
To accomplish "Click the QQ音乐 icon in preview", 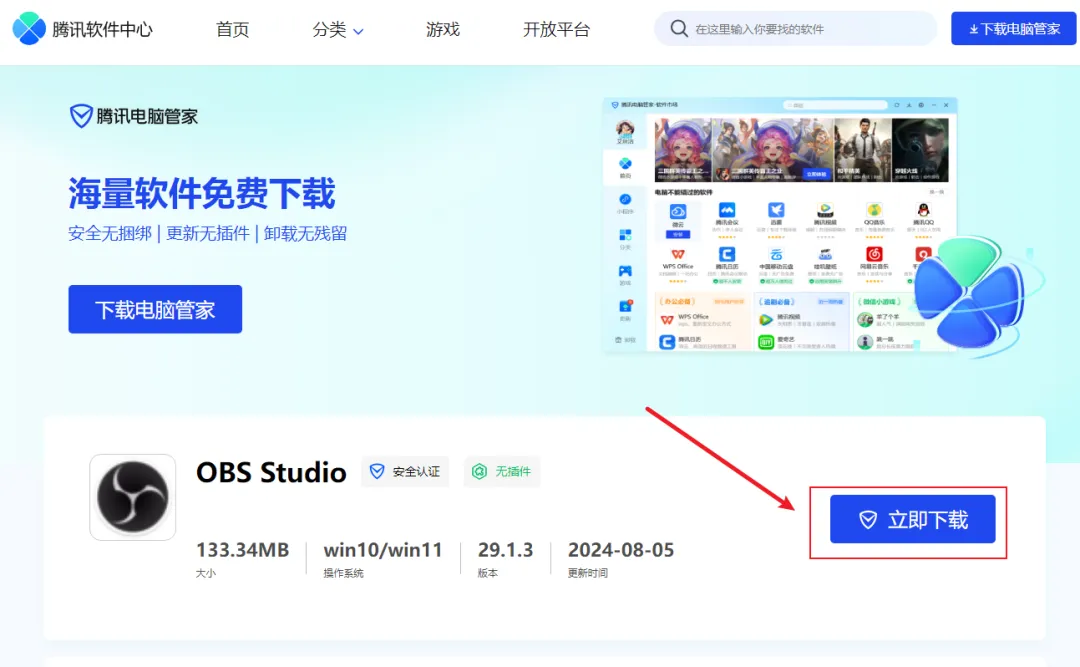I will [874, 210].
